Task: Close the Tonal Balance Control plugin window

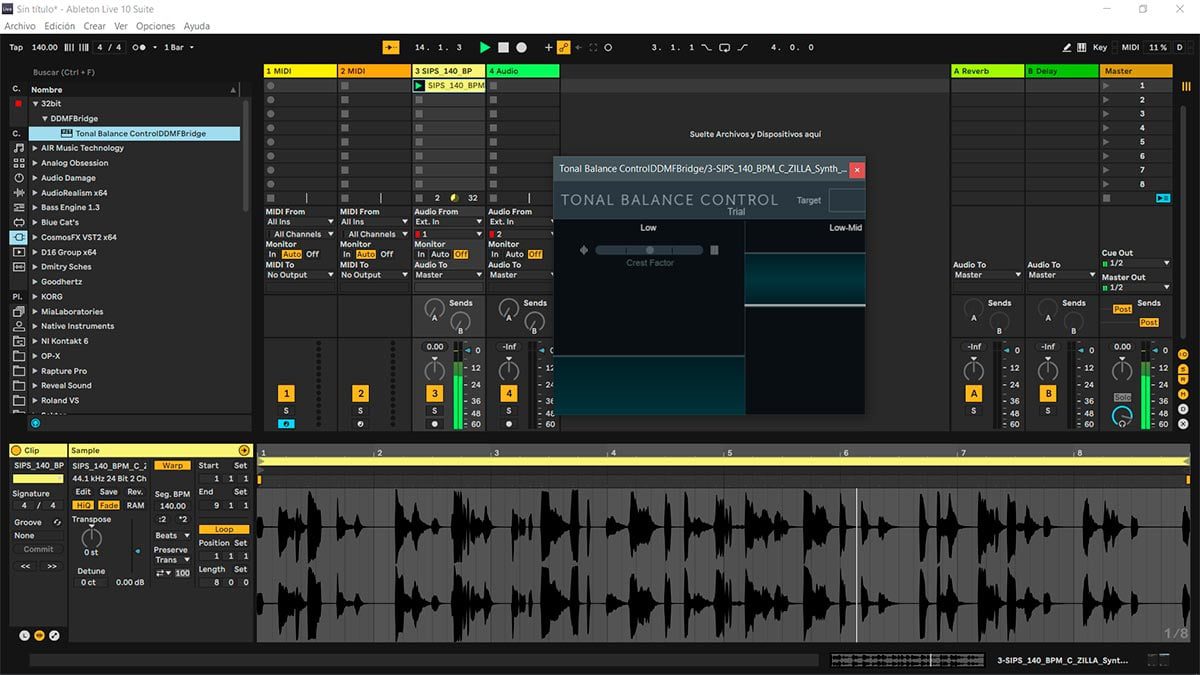Action: pos(857,169)
